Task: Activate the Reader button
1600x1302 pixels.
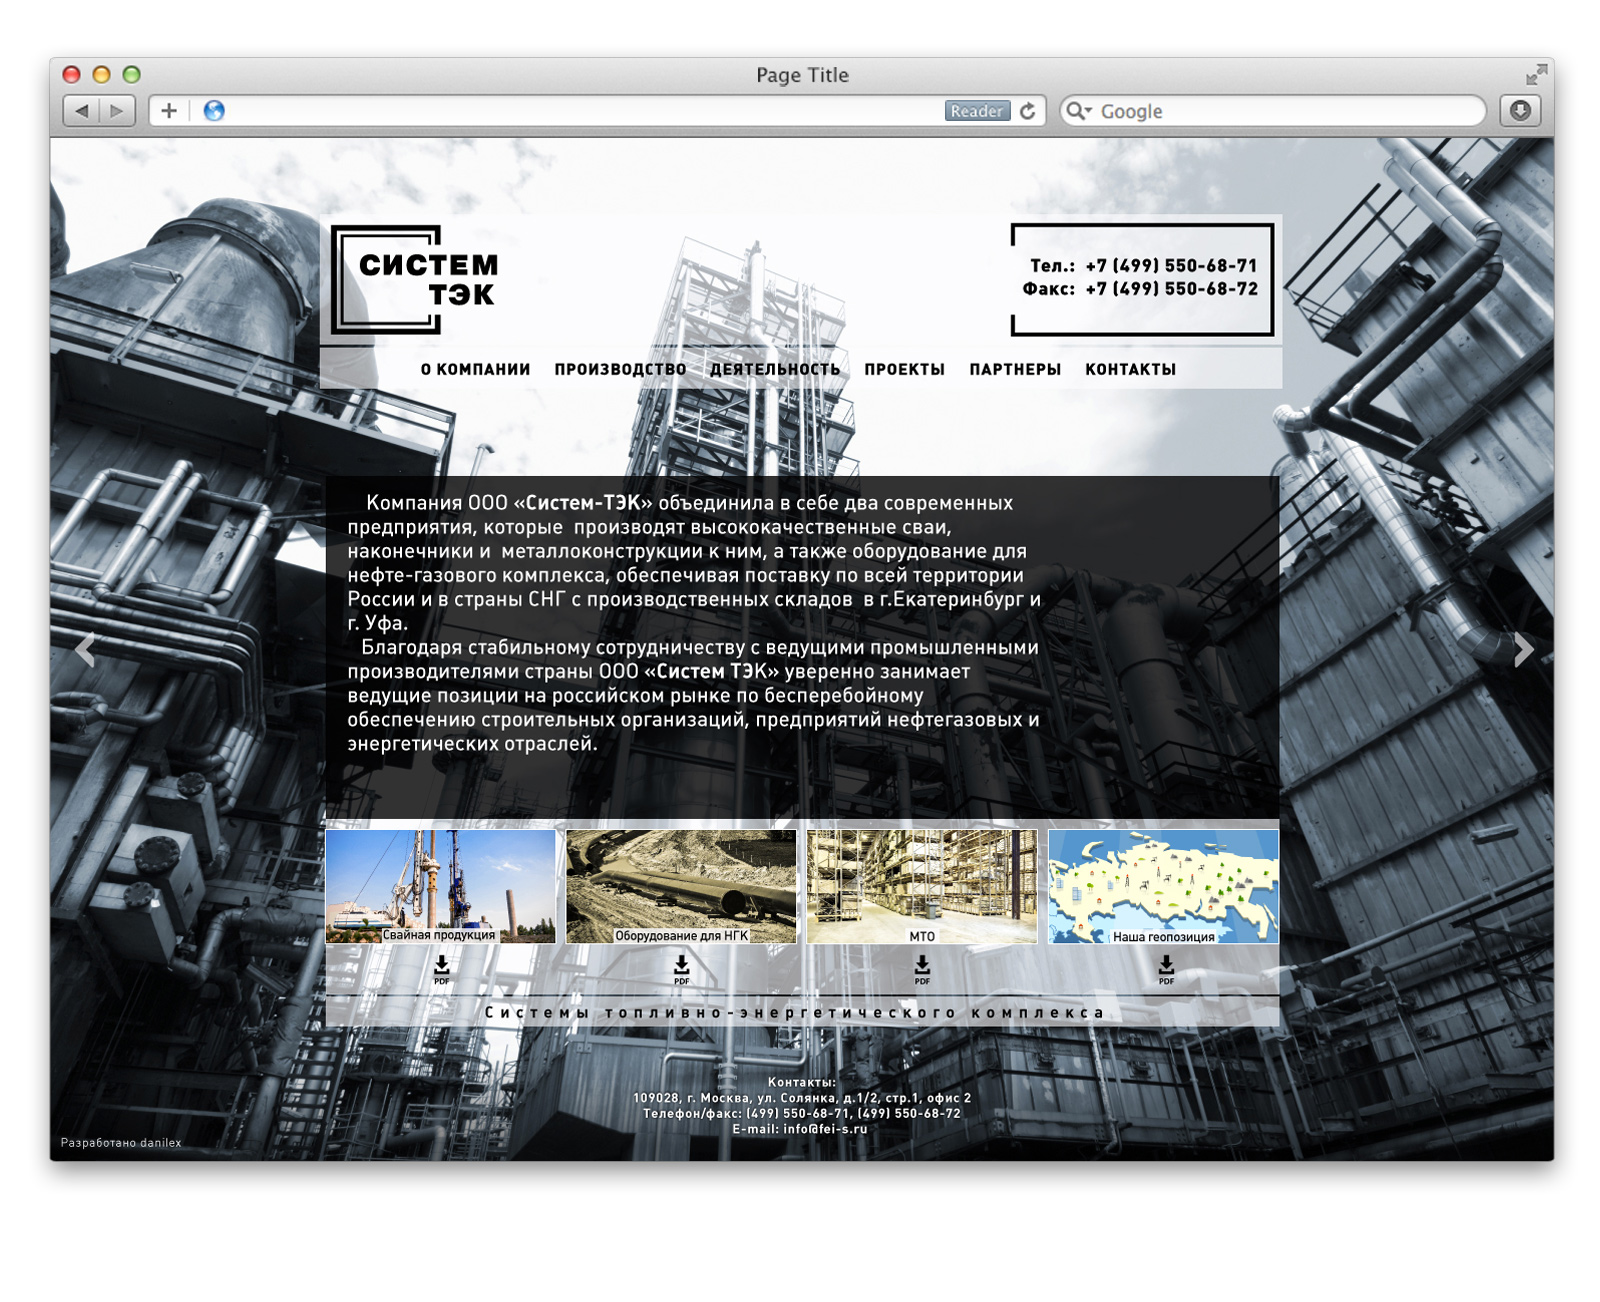Action: coord(976,111)
